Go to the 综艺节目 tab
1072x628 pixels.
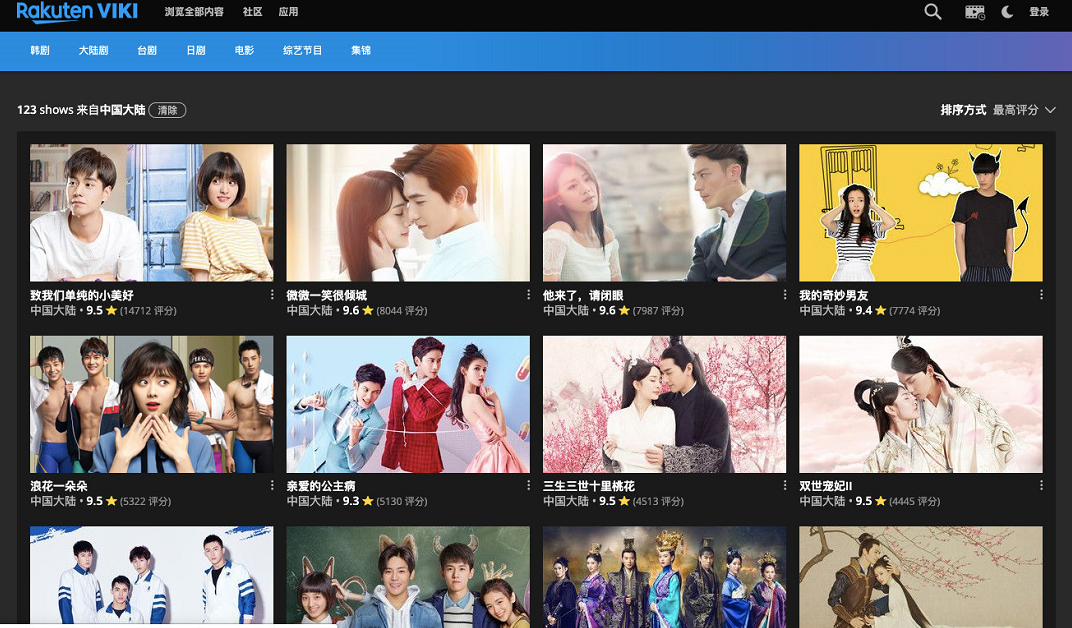point(302,50)
